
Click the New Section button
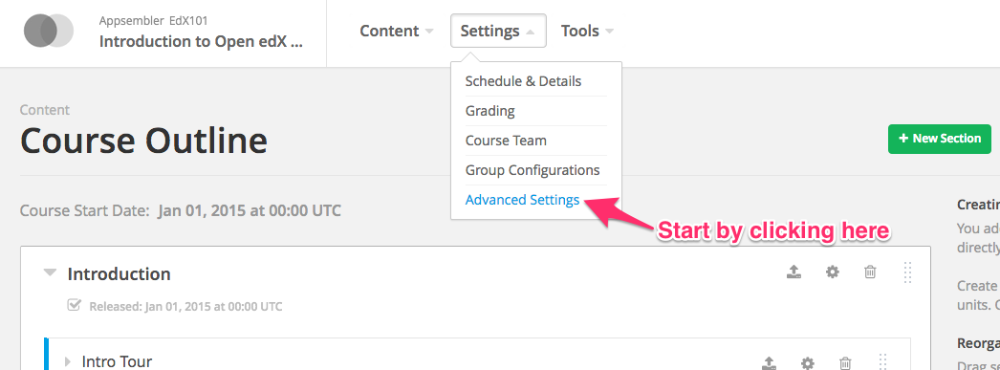pyautogui.click(x=939, y=138)
